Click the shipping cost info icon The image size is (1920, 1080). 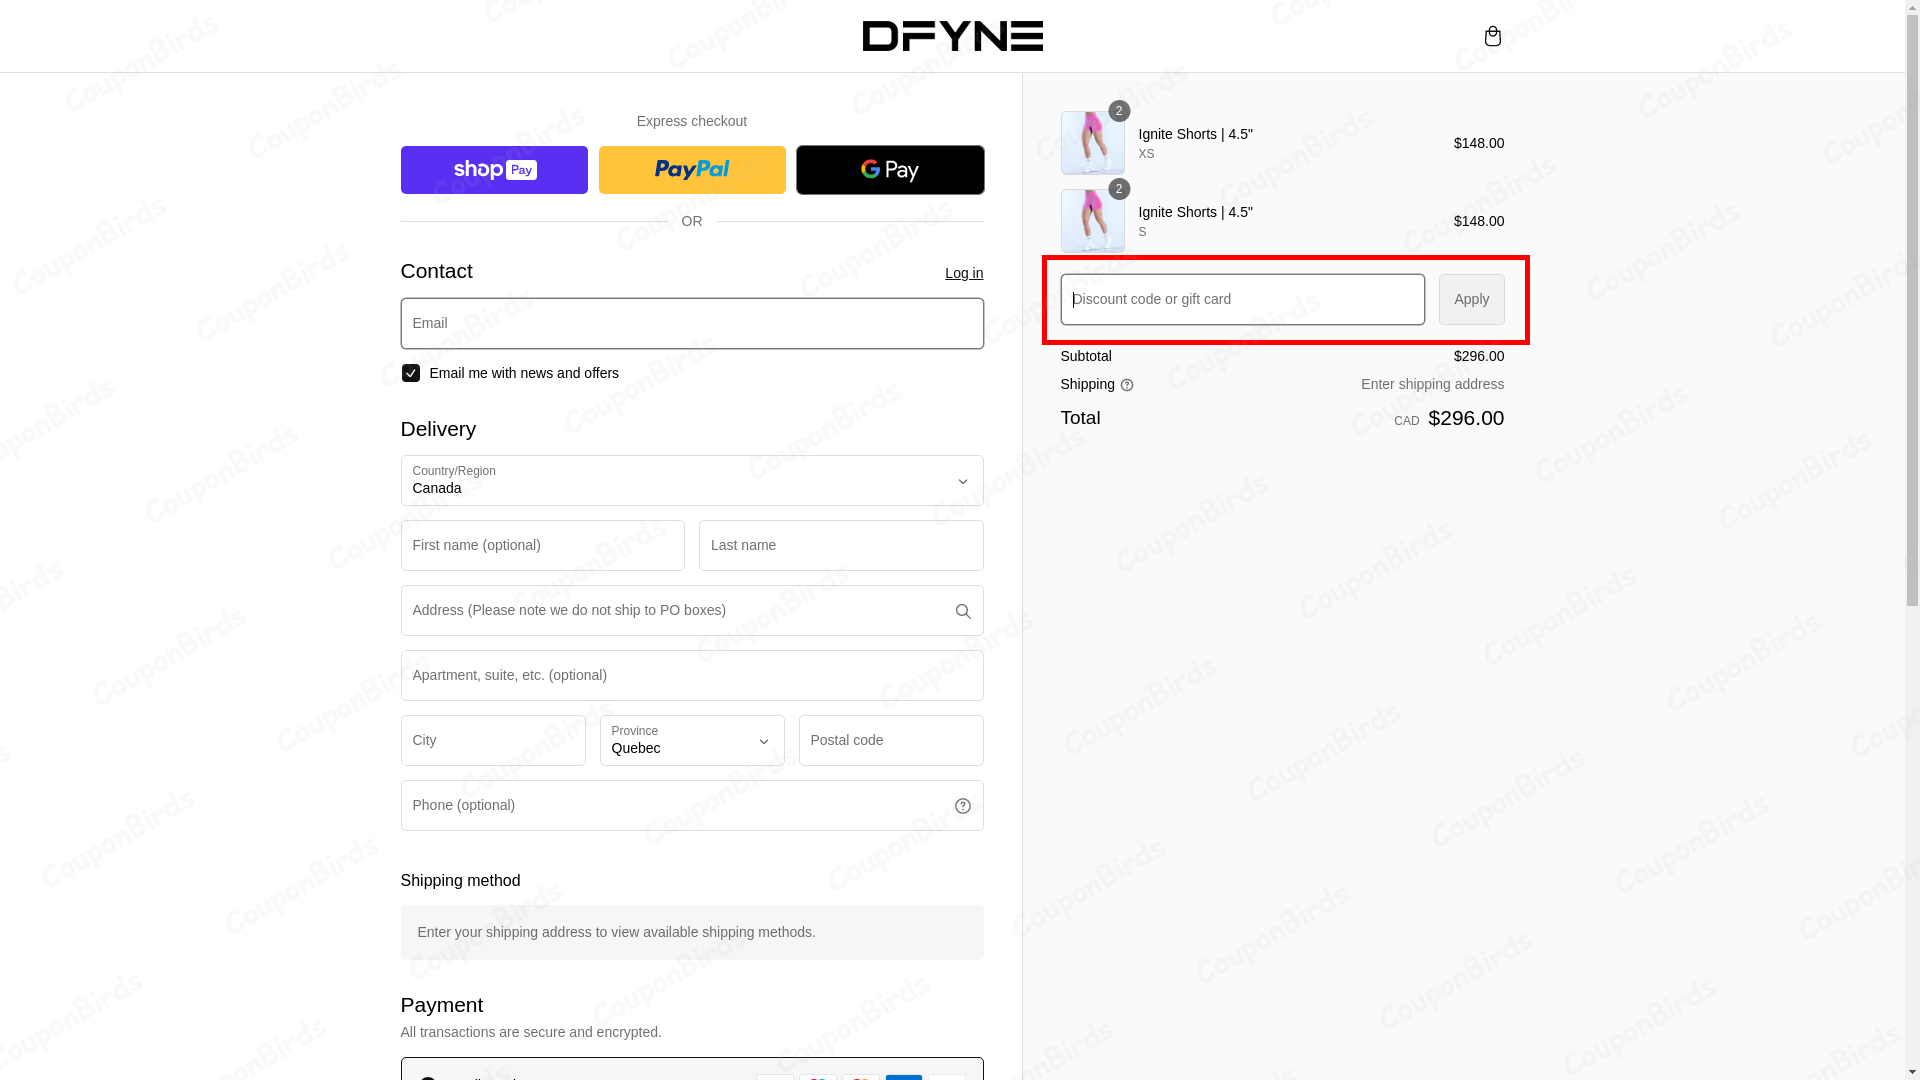(1127, 385)
